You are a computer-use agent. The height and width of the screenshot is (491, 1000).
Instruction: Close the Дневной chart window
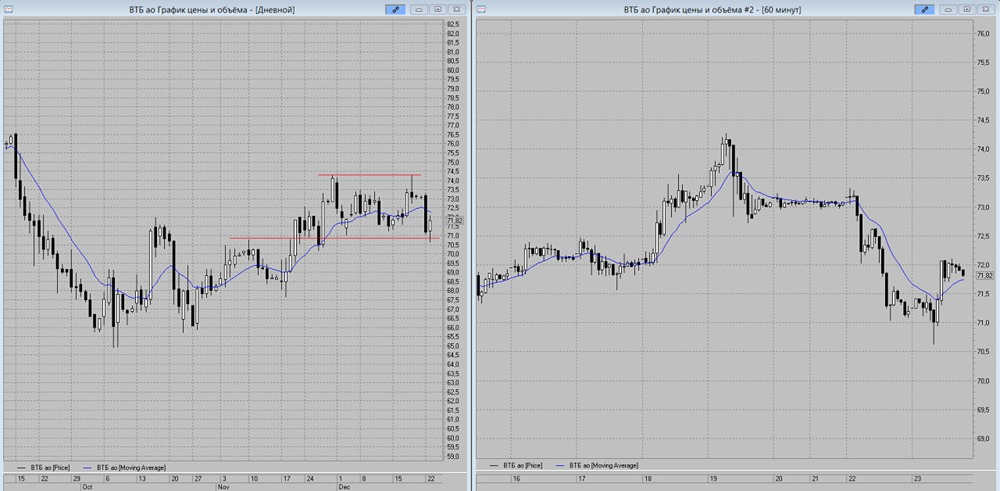[457, 8]
